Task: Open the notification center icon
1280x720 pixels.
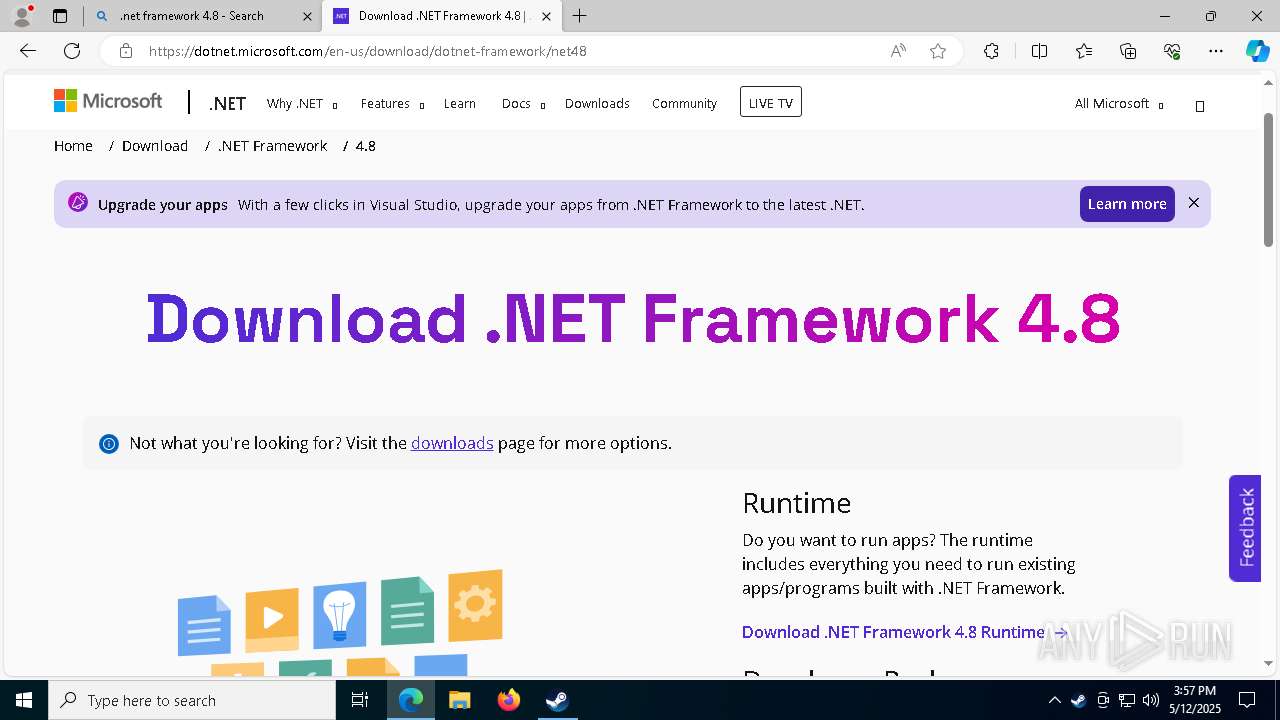Action: (x=1247, y=700)
